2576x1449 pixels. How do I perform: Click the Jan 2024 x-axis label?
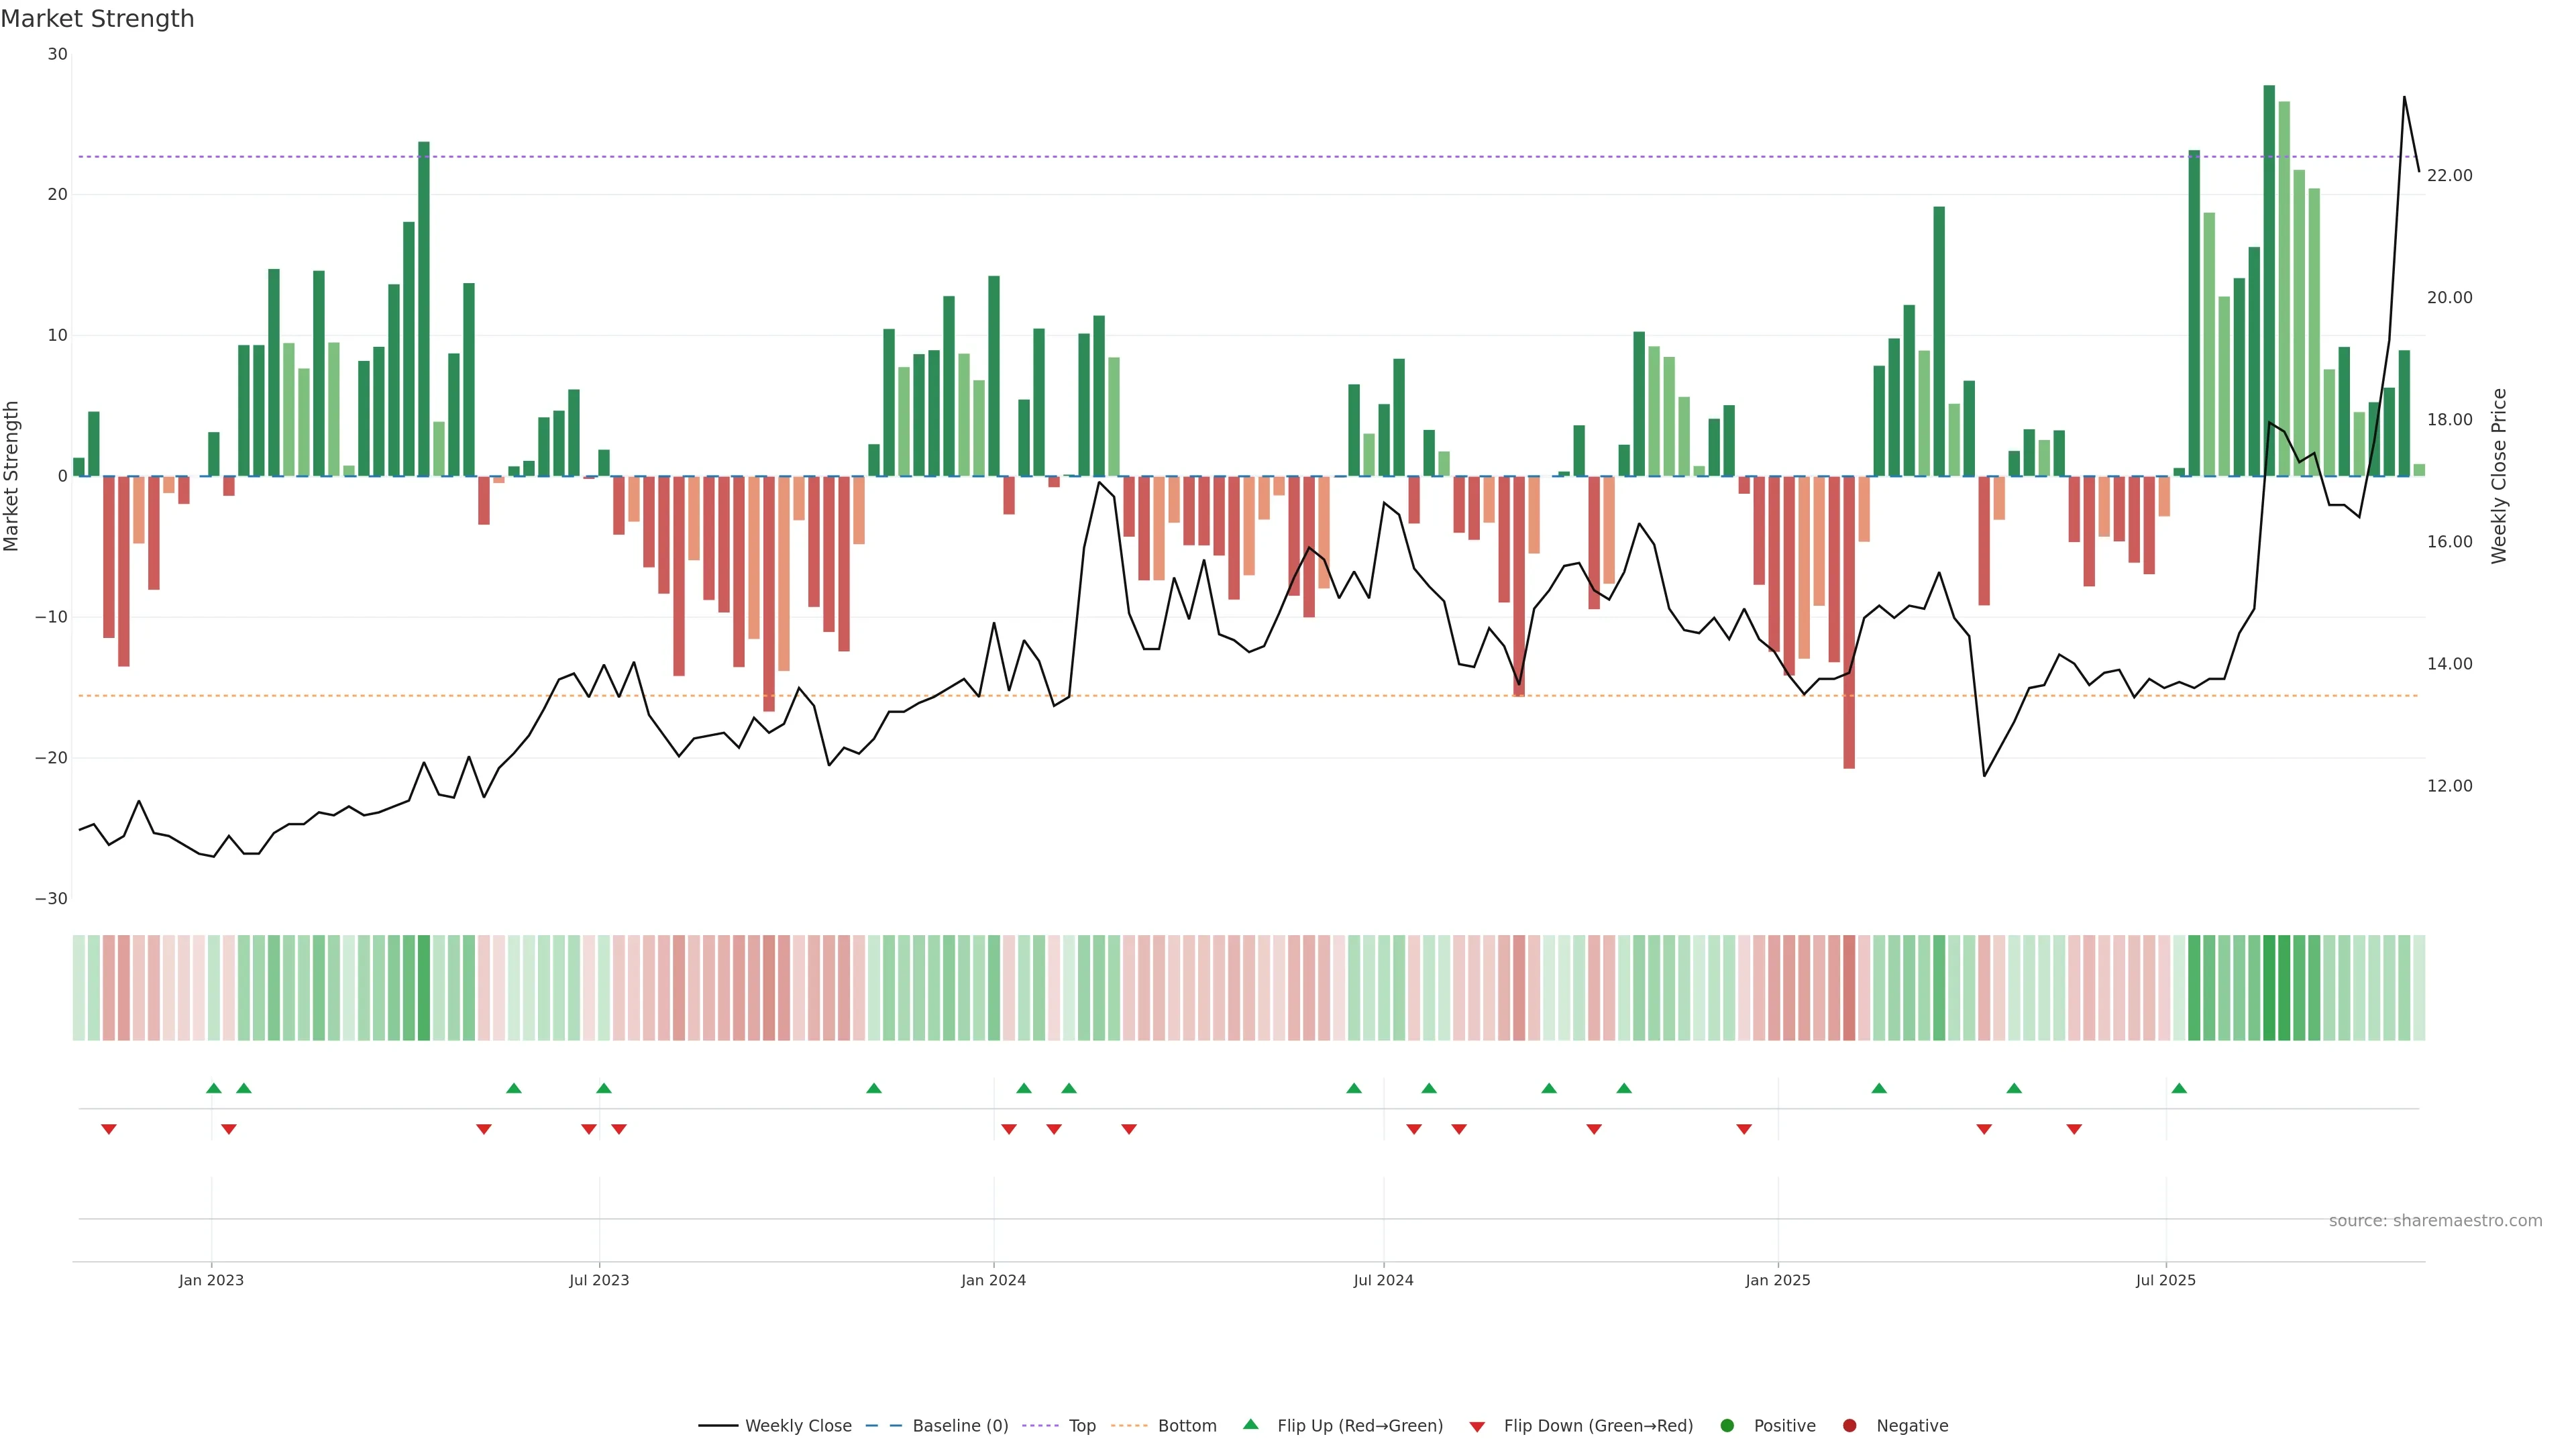[x=993, y=1280]
